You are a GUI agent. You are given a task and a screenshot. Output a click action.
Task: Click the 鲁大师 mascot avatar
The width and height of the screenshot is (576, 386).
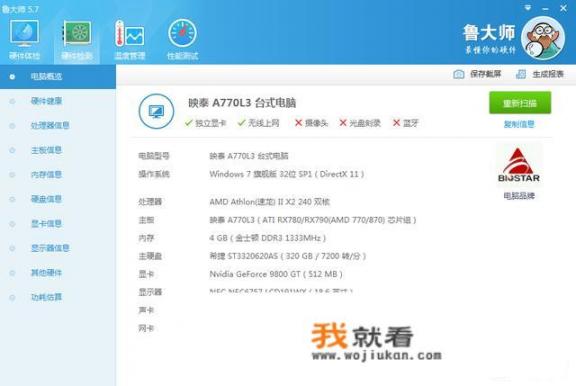[543, 38]
